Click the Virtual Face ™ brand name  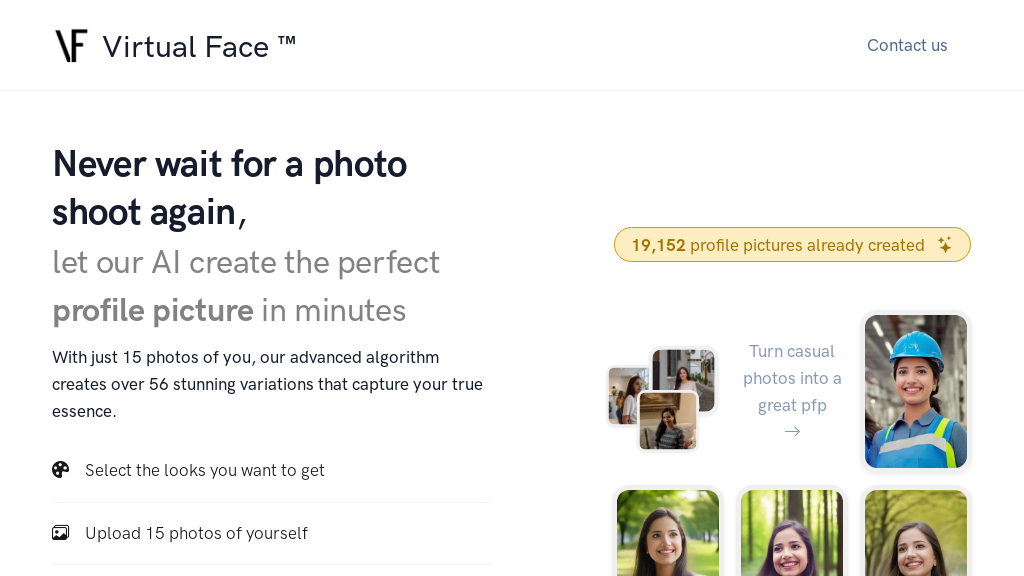(x=199, y=46)
